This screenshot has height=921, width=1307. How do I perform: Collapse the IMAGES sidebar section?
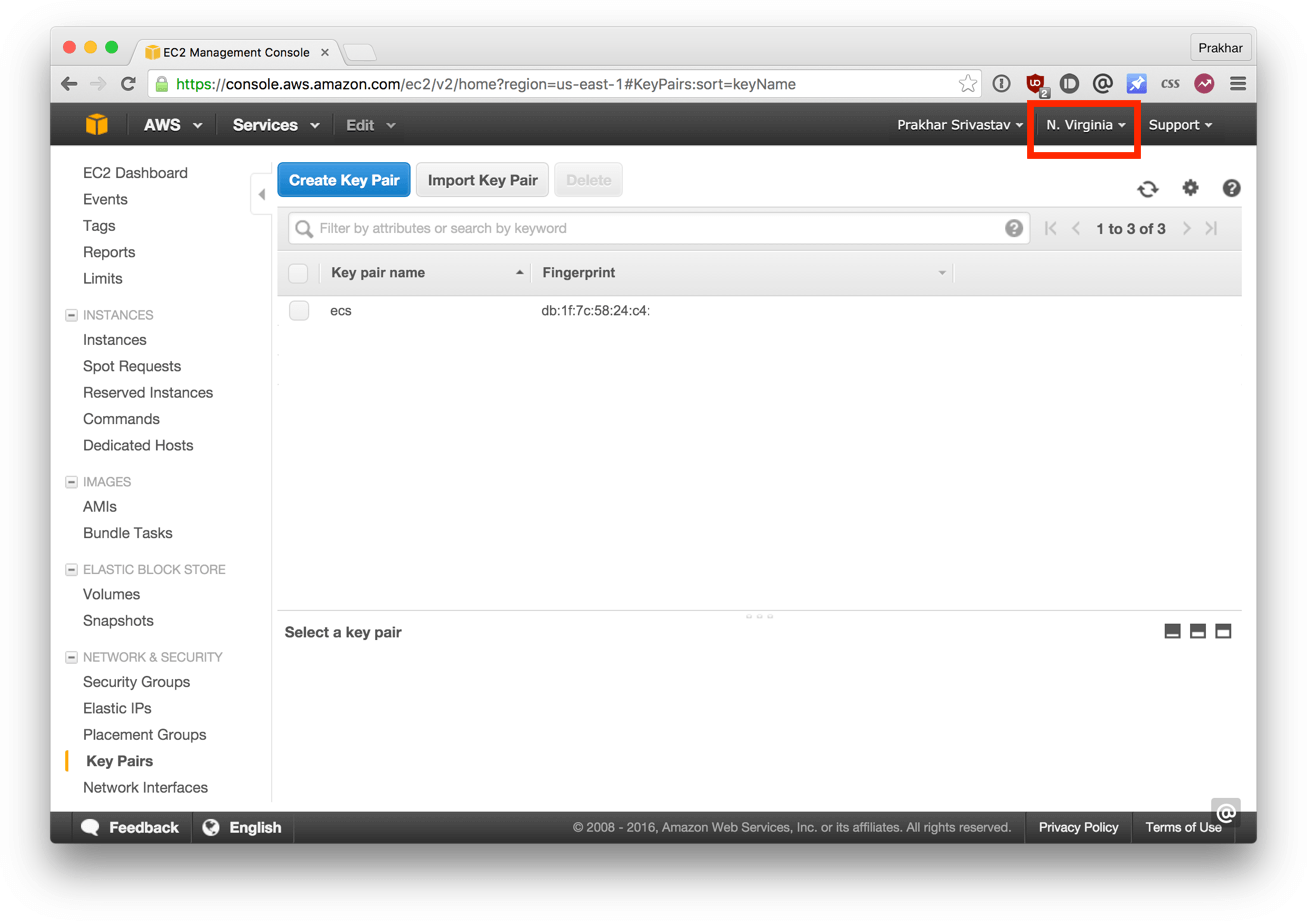point(71,482)
